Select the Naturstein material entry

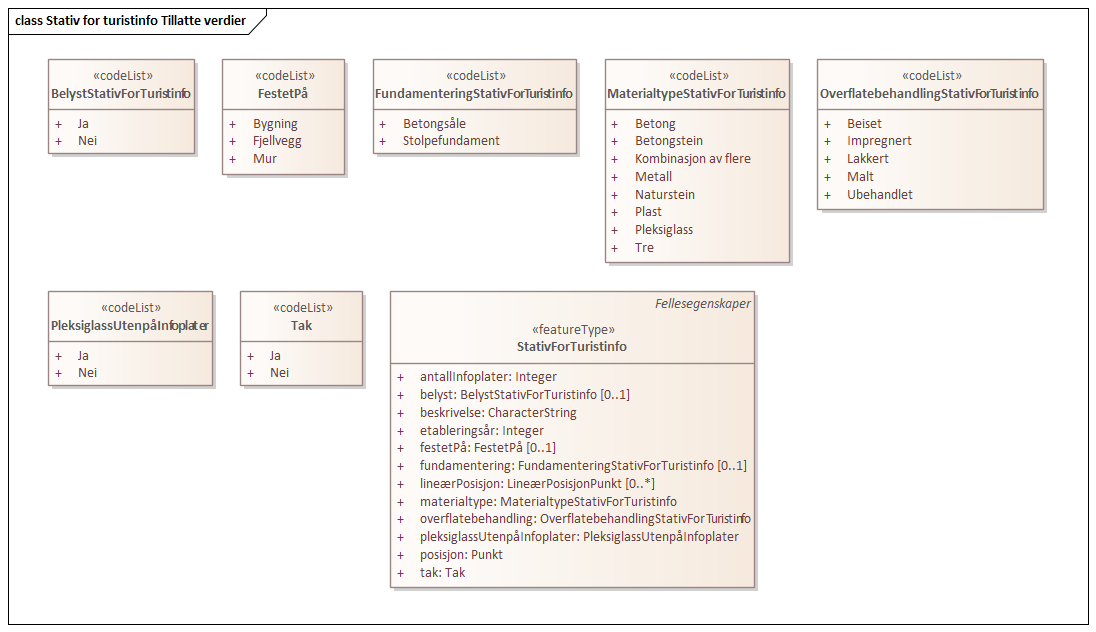(665, 195)
